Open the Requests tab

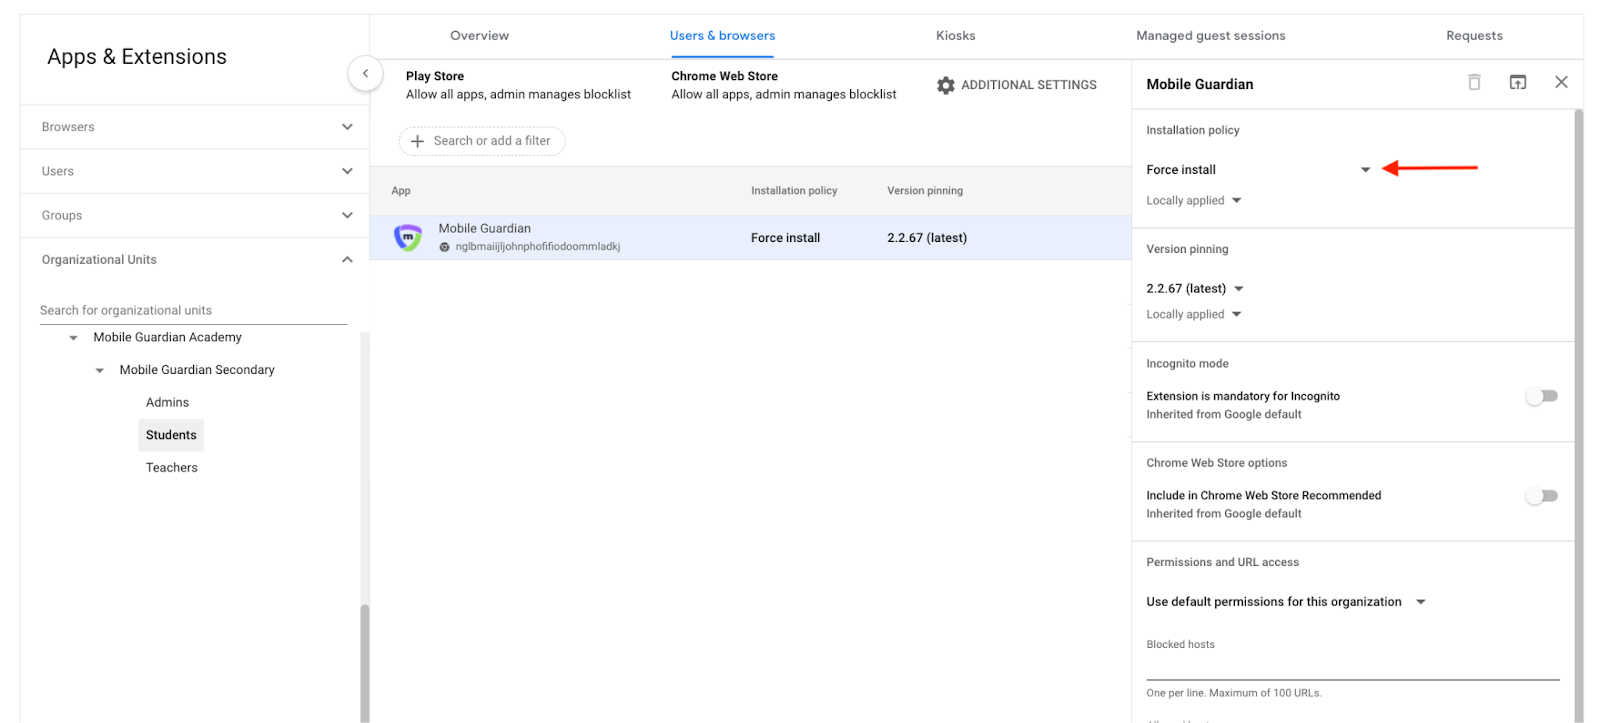coord(1474,36)
